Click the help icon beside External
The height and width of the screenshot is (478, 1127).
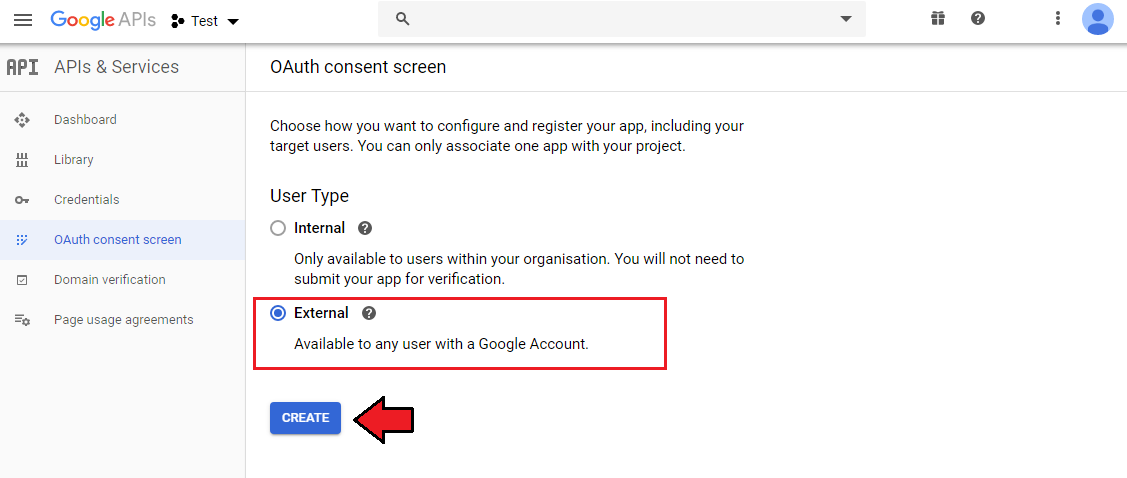coord(369,313)
